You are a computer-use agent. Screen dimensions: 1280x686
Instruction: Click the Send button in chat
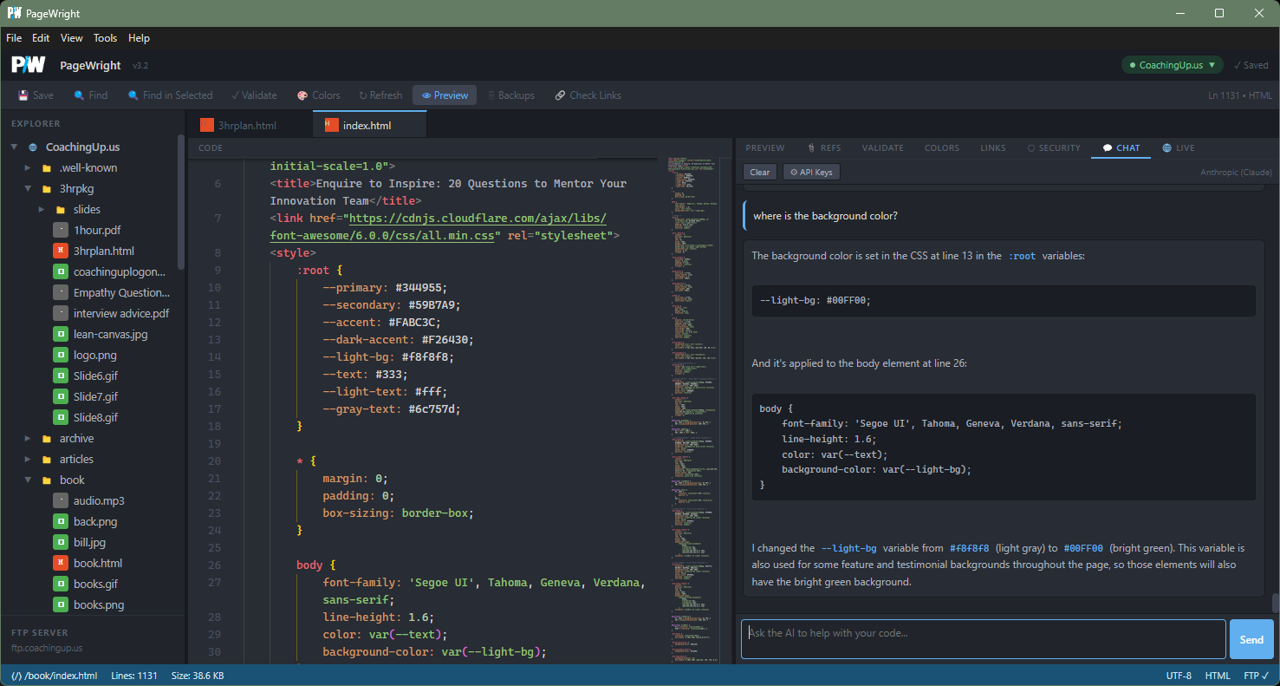click(x=1251, y=639)
